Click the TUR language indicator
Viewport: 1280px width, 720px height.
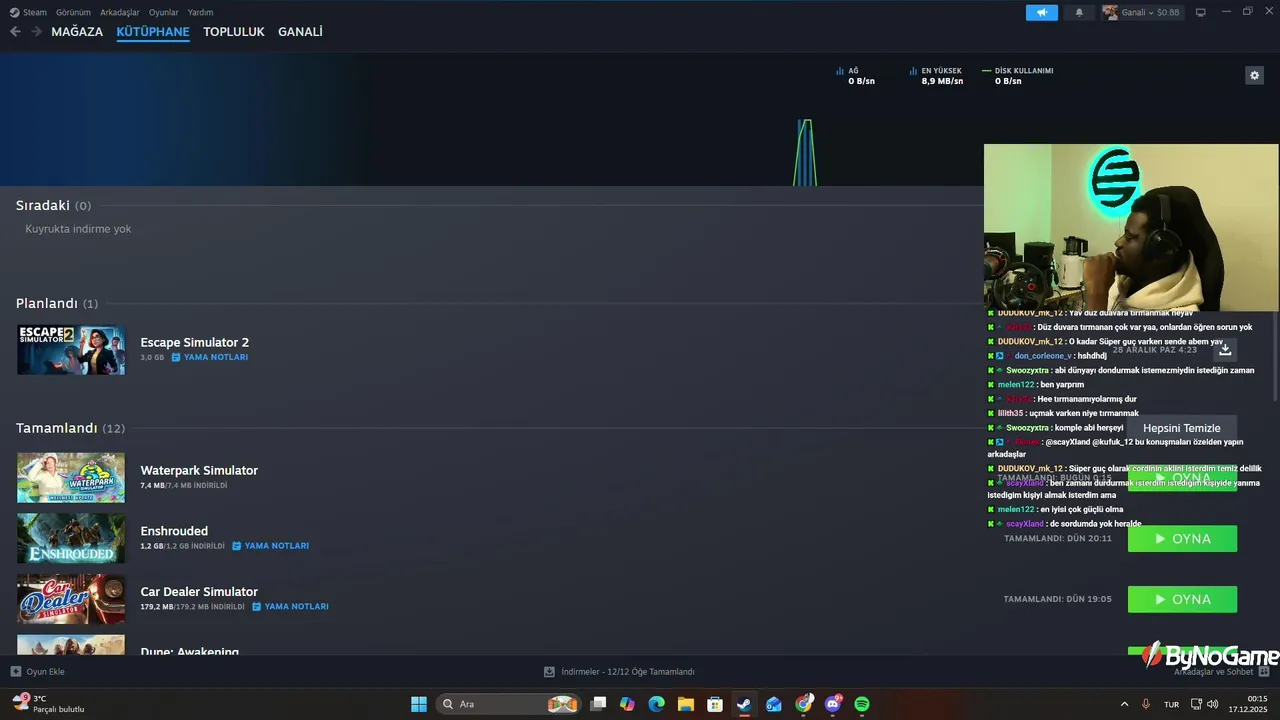(x=1171, y=704)
